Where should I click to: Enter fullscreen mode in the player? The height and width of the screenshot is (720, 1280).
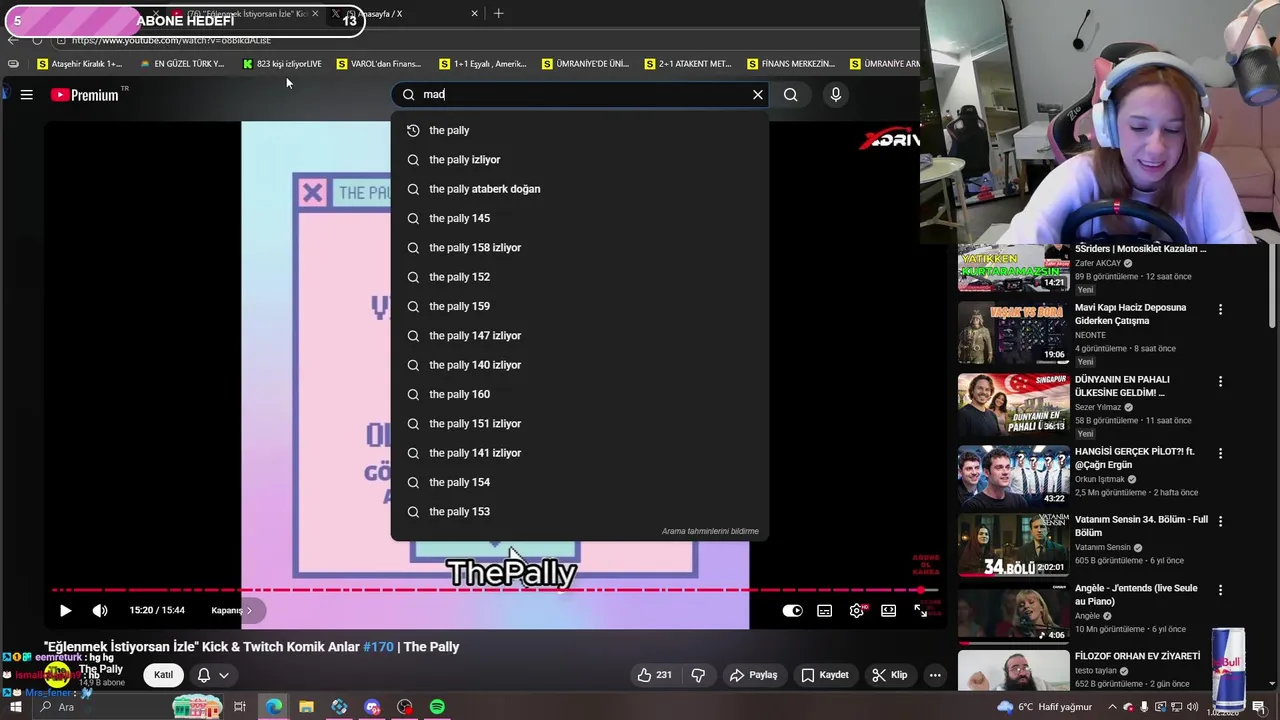(x=920, y=610)
